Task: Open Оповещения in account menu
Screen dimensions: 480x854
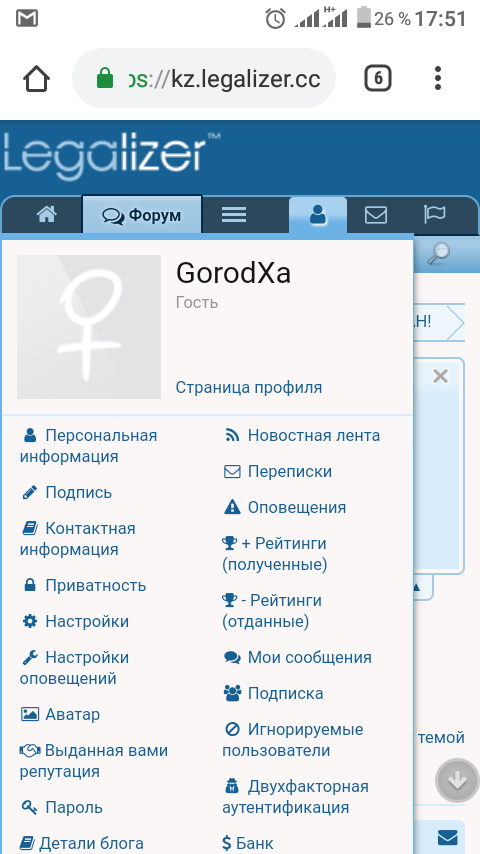Action: (x=285, y=508)
